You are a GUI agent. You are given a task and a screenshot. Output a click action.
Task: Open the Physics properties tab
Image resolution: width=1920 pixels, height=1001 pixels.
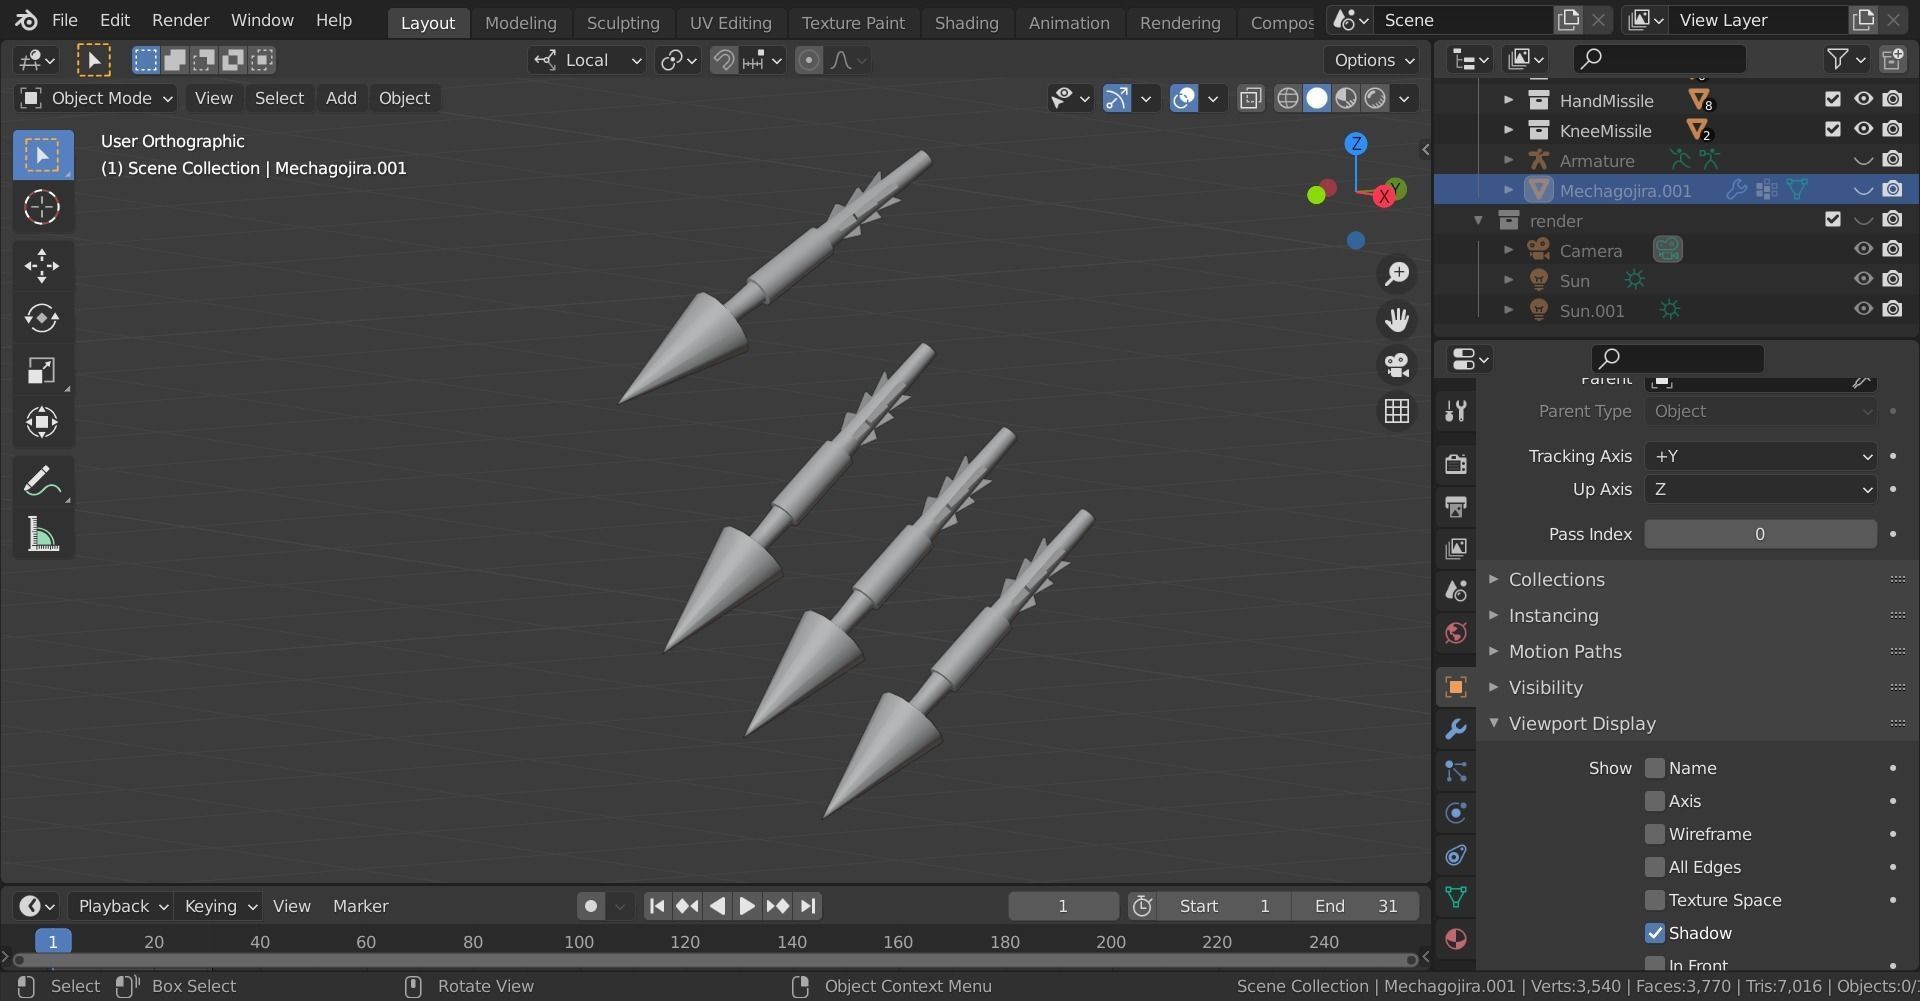pos(1456,813)
